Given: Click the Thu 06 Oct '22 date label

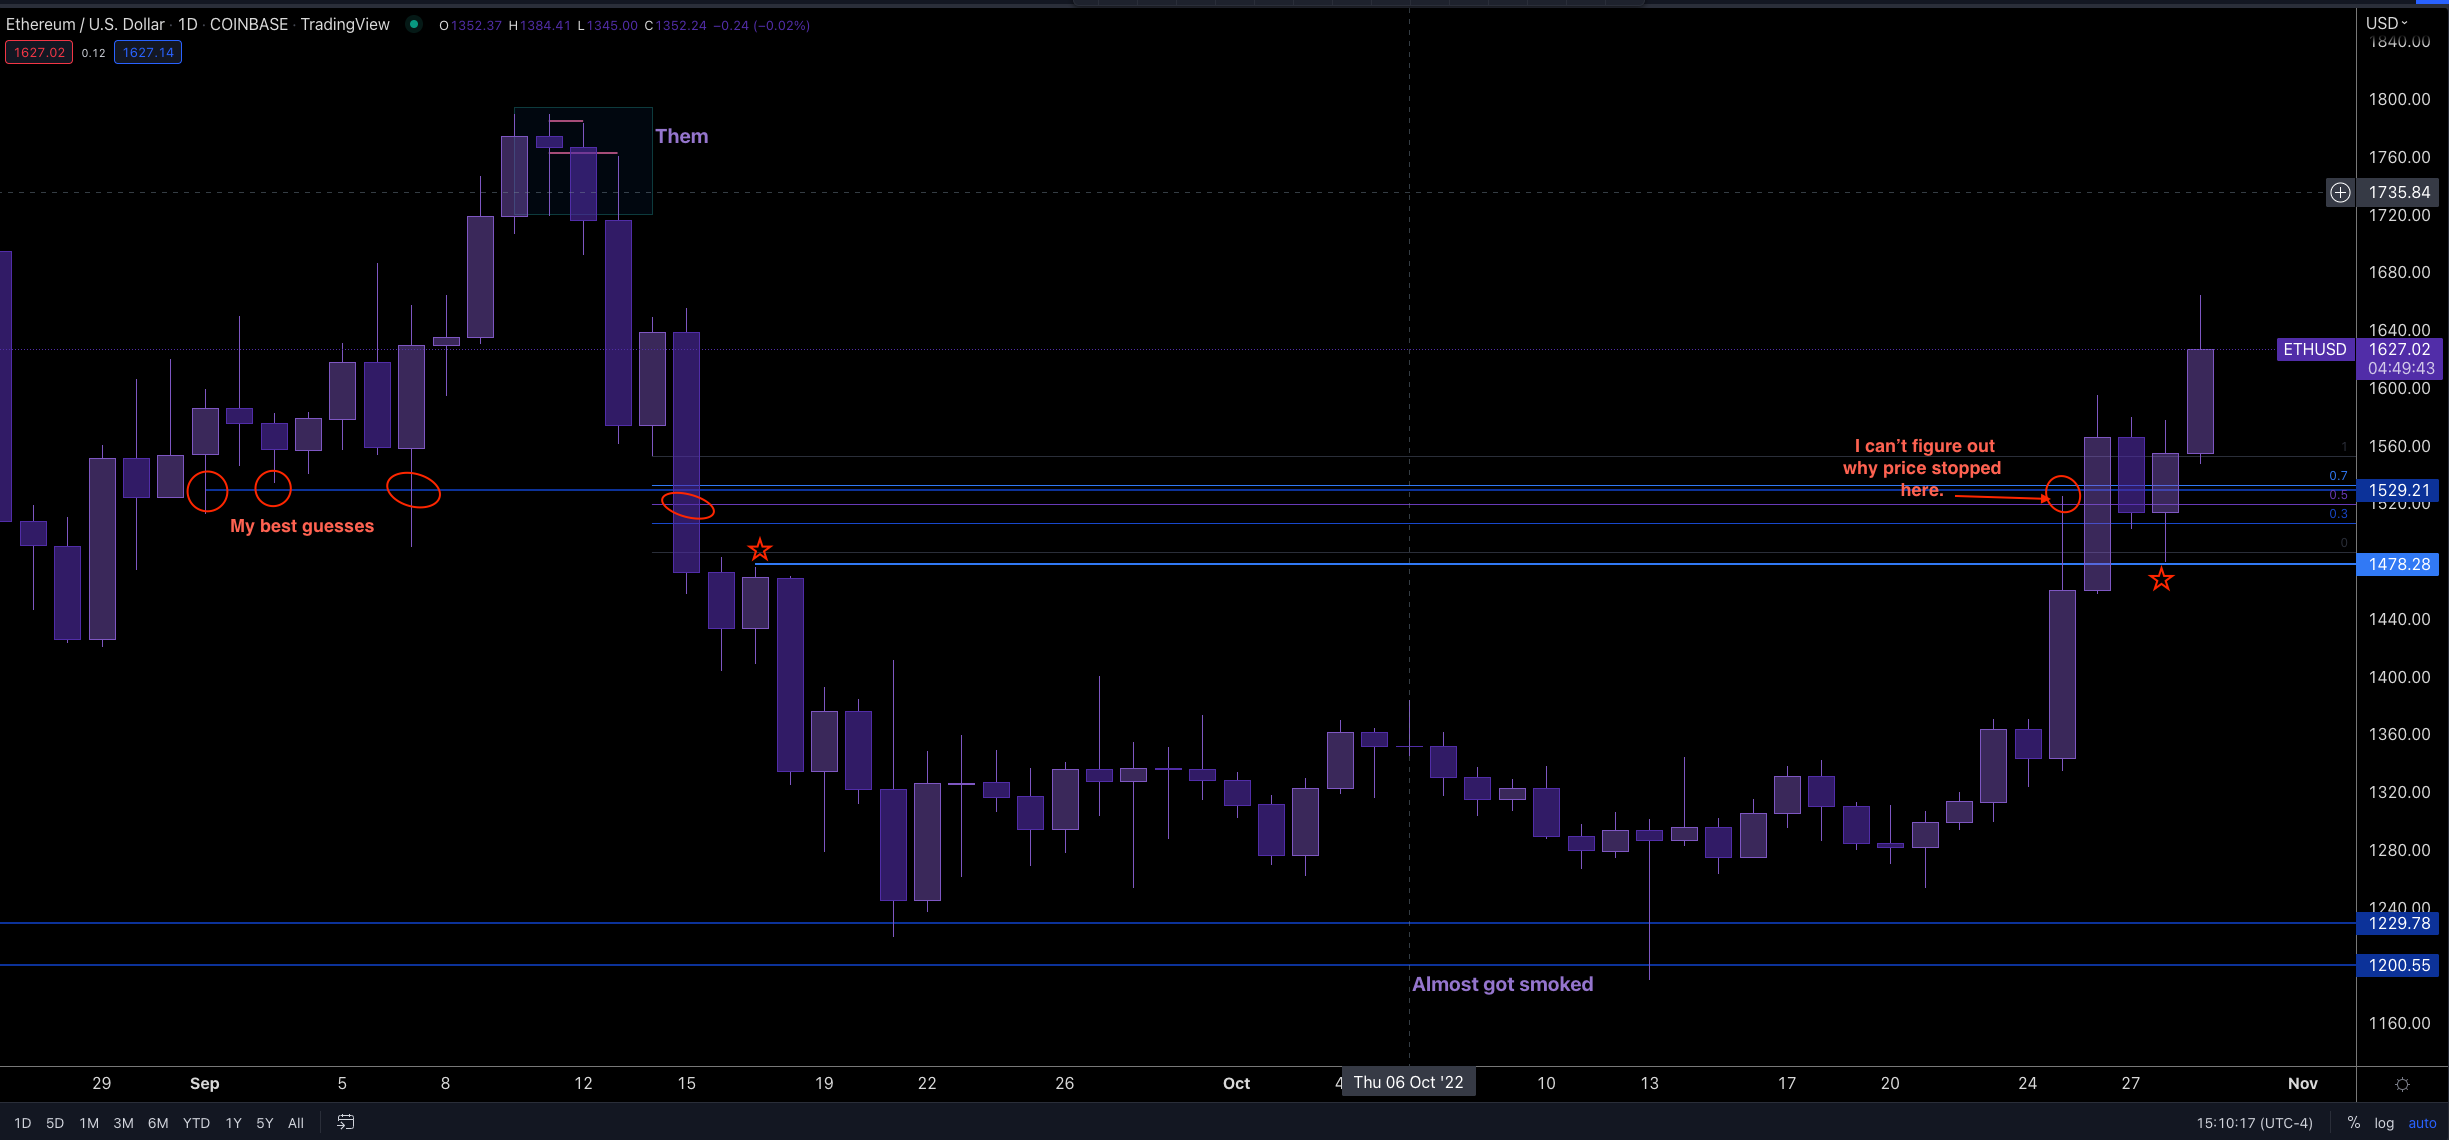Looking at the screenshot, I should coord(1408,1082).
